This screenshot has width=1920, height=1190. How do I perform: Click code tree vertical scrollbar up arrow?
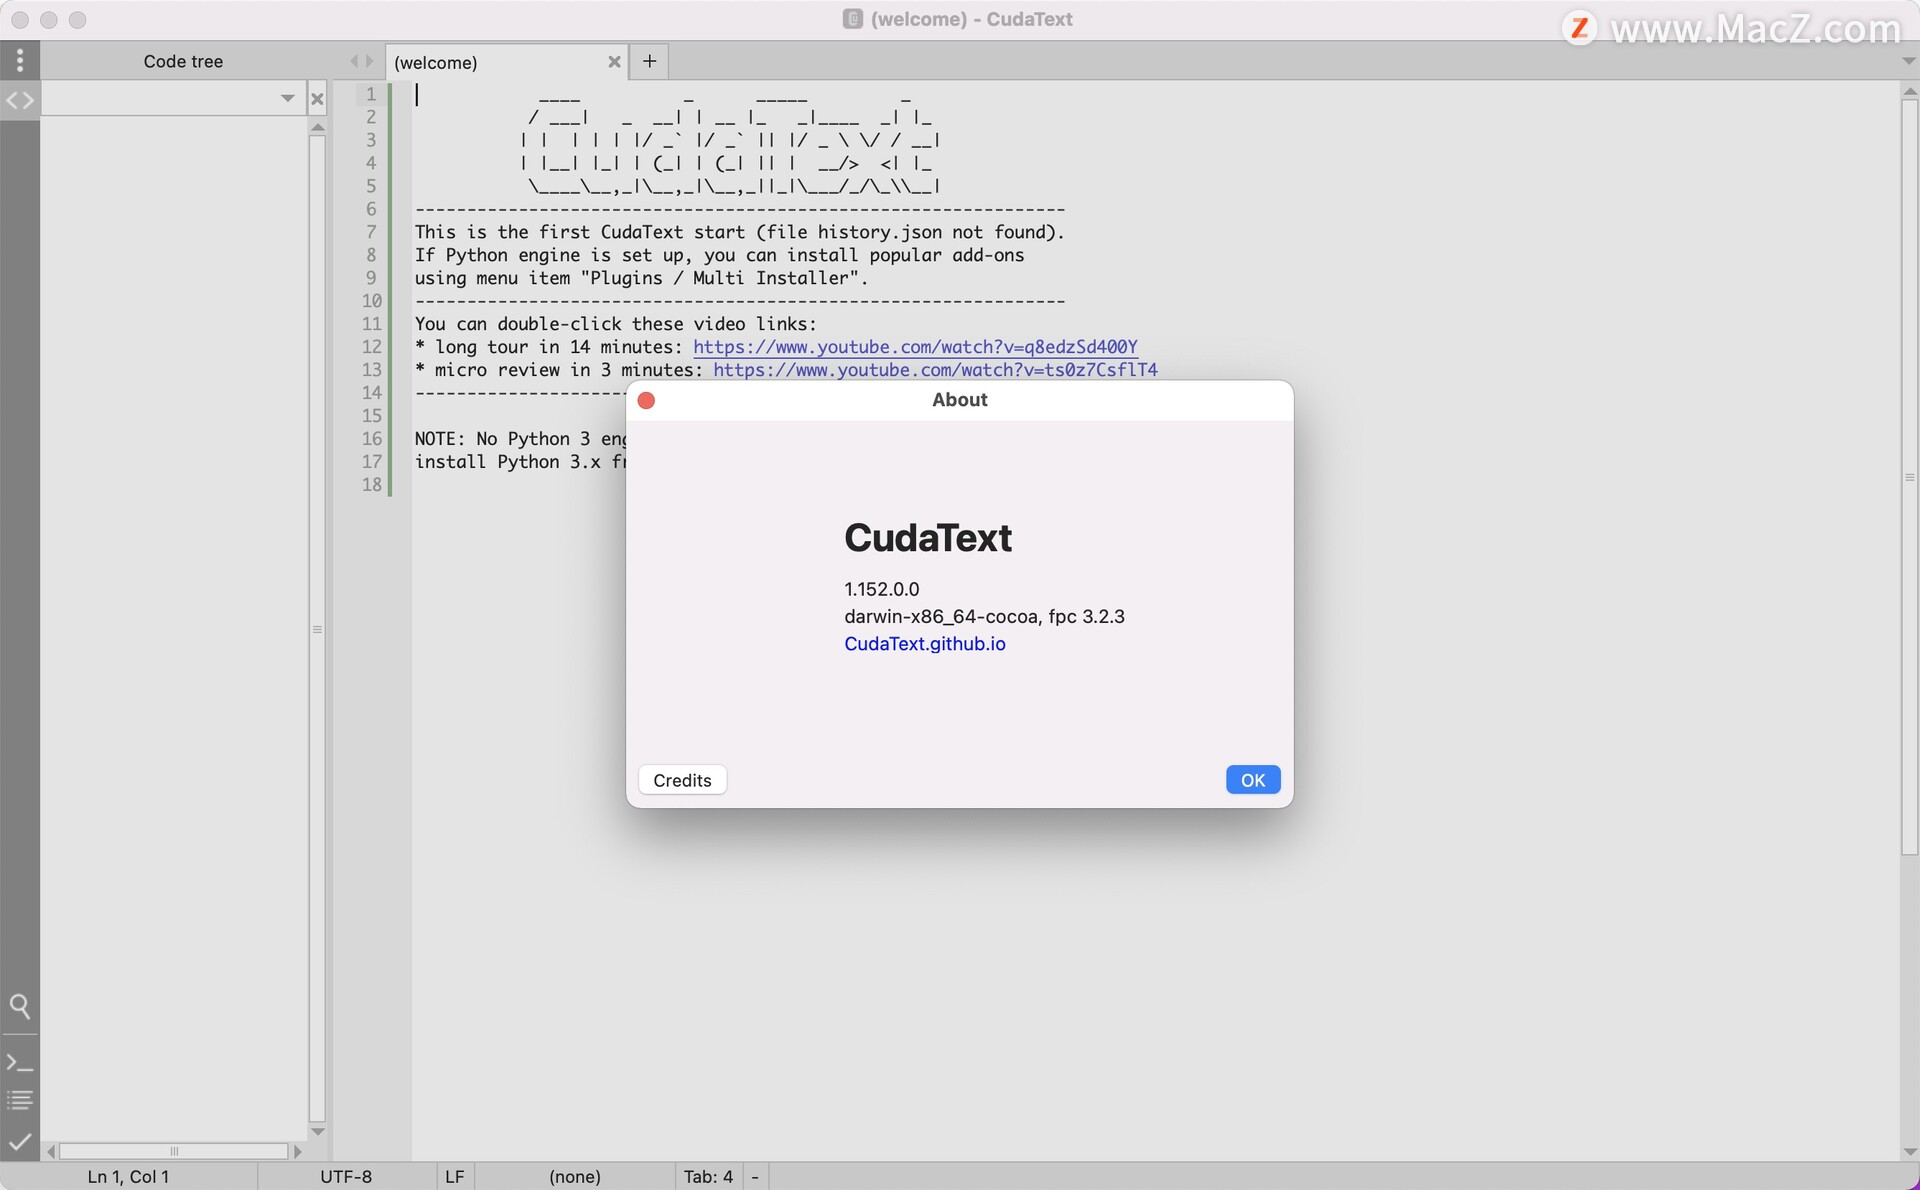[317, 127]
